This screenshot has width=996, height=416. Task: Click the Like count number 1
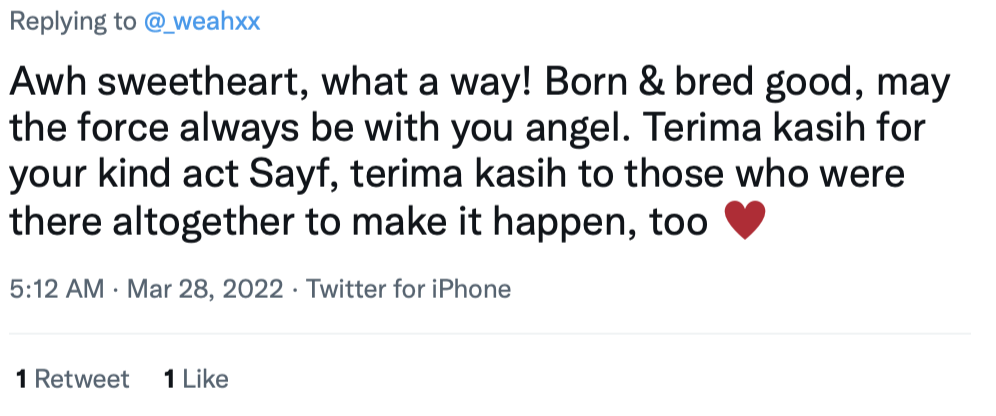[x=169, y=379]
